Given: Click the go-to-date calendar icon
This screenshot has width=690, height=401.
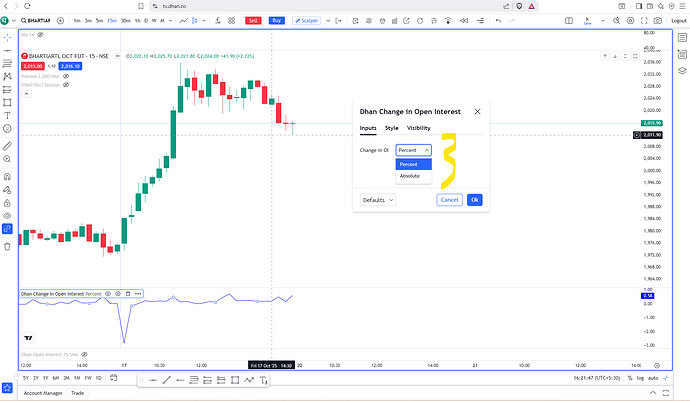Looking at the screenshot, I should point(114,378).
